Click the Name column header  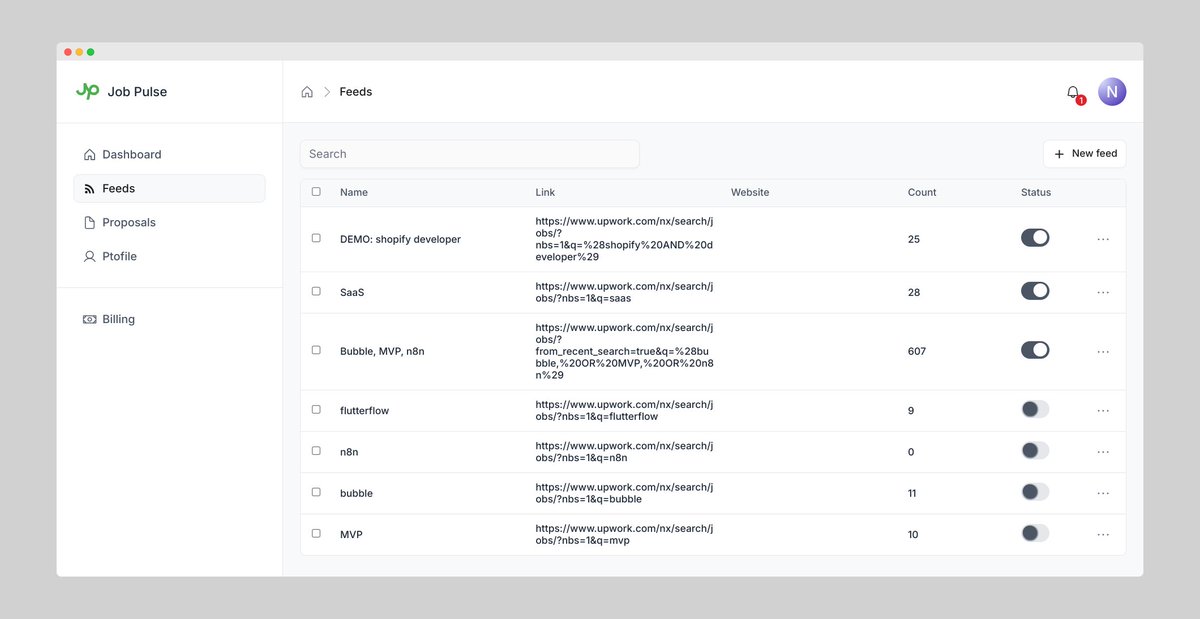(x=354, y=193)
